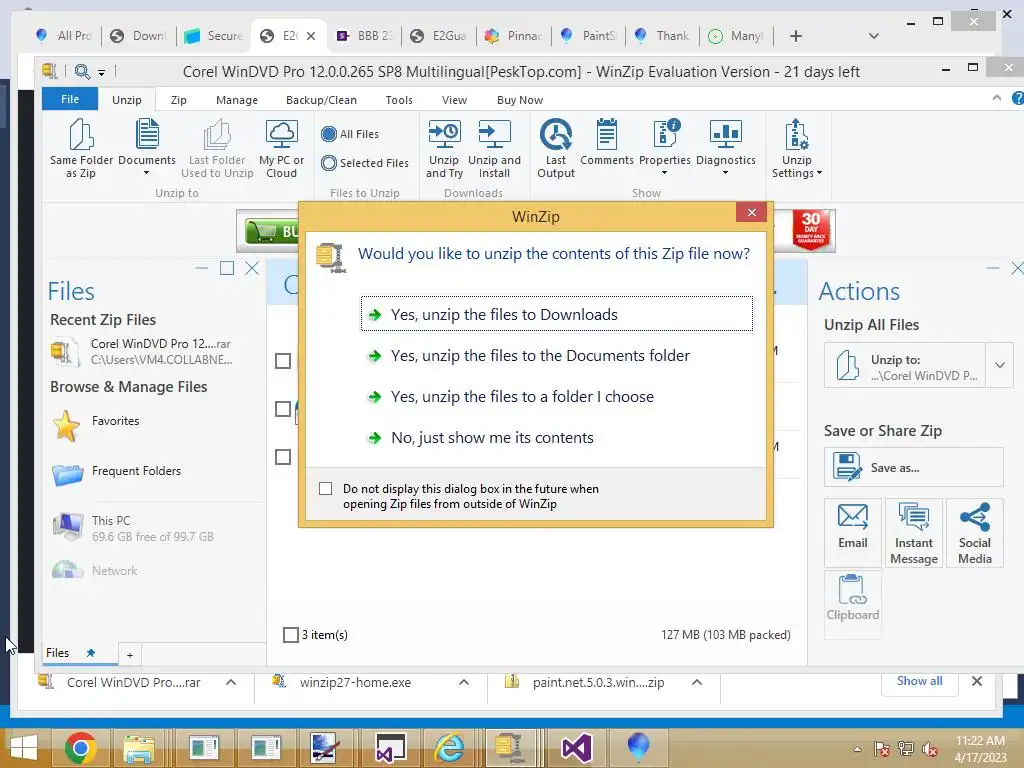Screen dimensions: 1024x768
Task: Expand the Properties dropdown arrow
Action: point(664,173)
